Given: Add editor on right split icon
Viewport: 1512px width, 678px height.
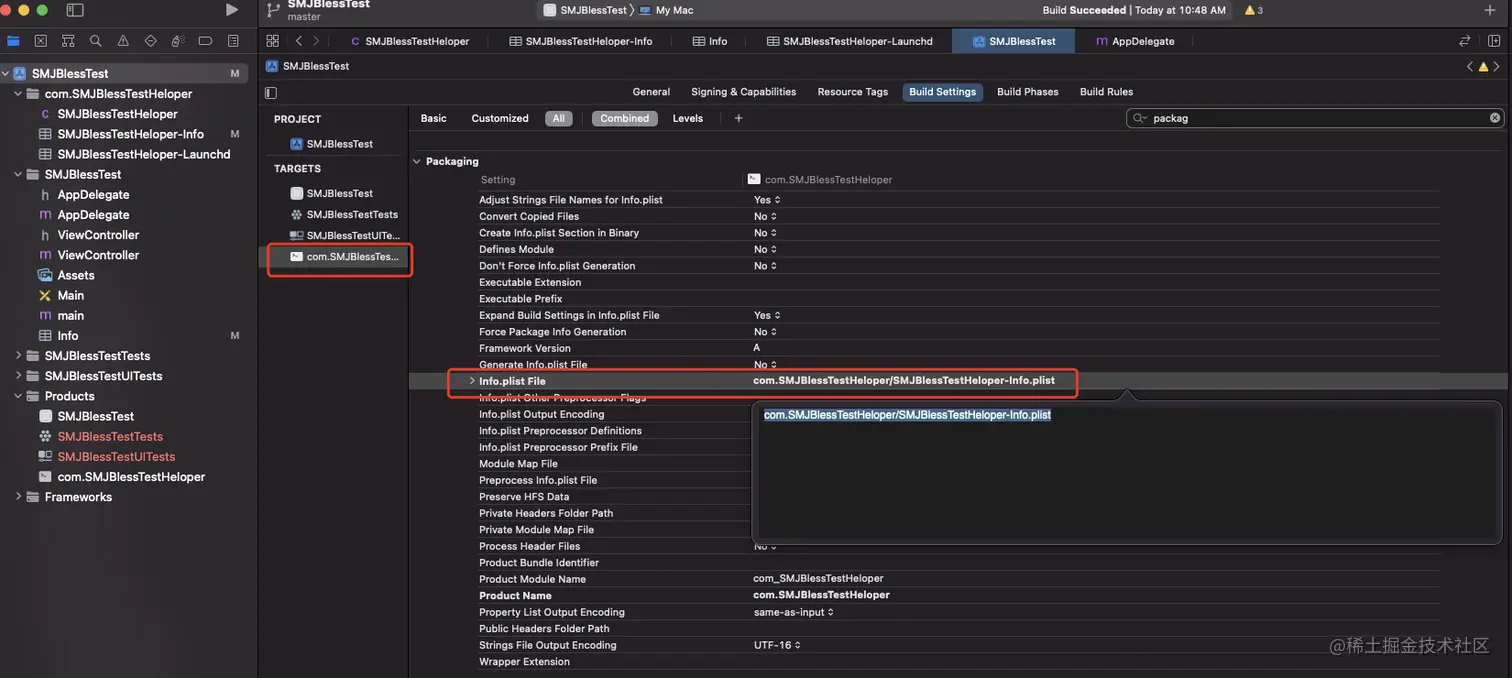Looking at the screenshot, I should coord(1494,41).
